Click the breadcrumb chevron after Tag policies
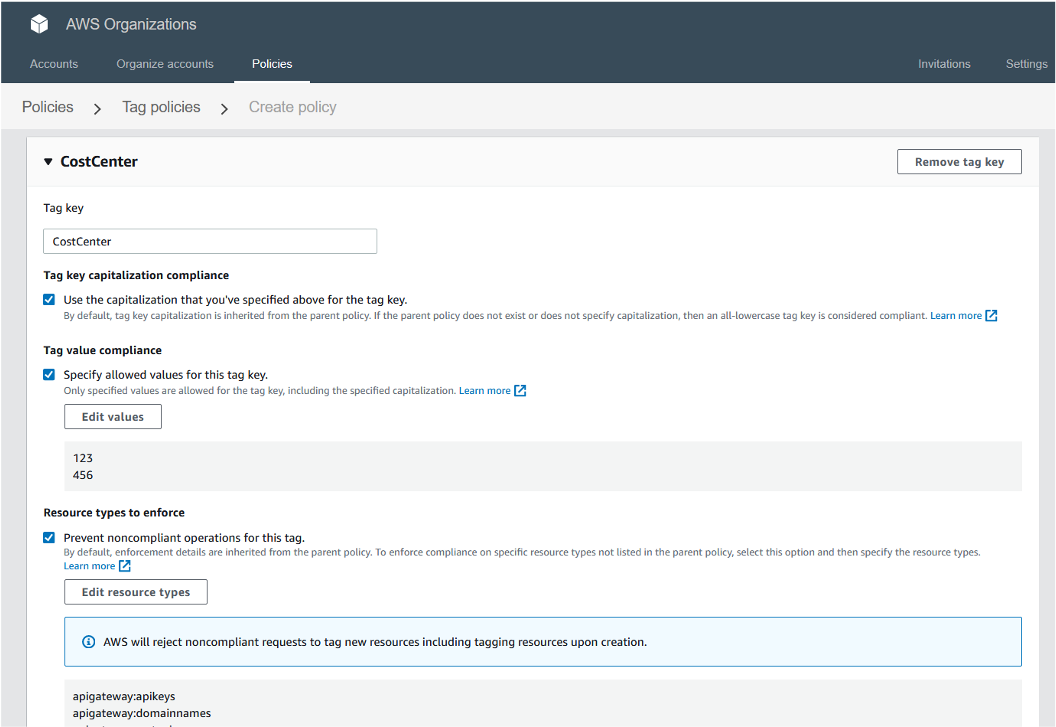Screen dimensions: 1056x727 tap(224, 108)
